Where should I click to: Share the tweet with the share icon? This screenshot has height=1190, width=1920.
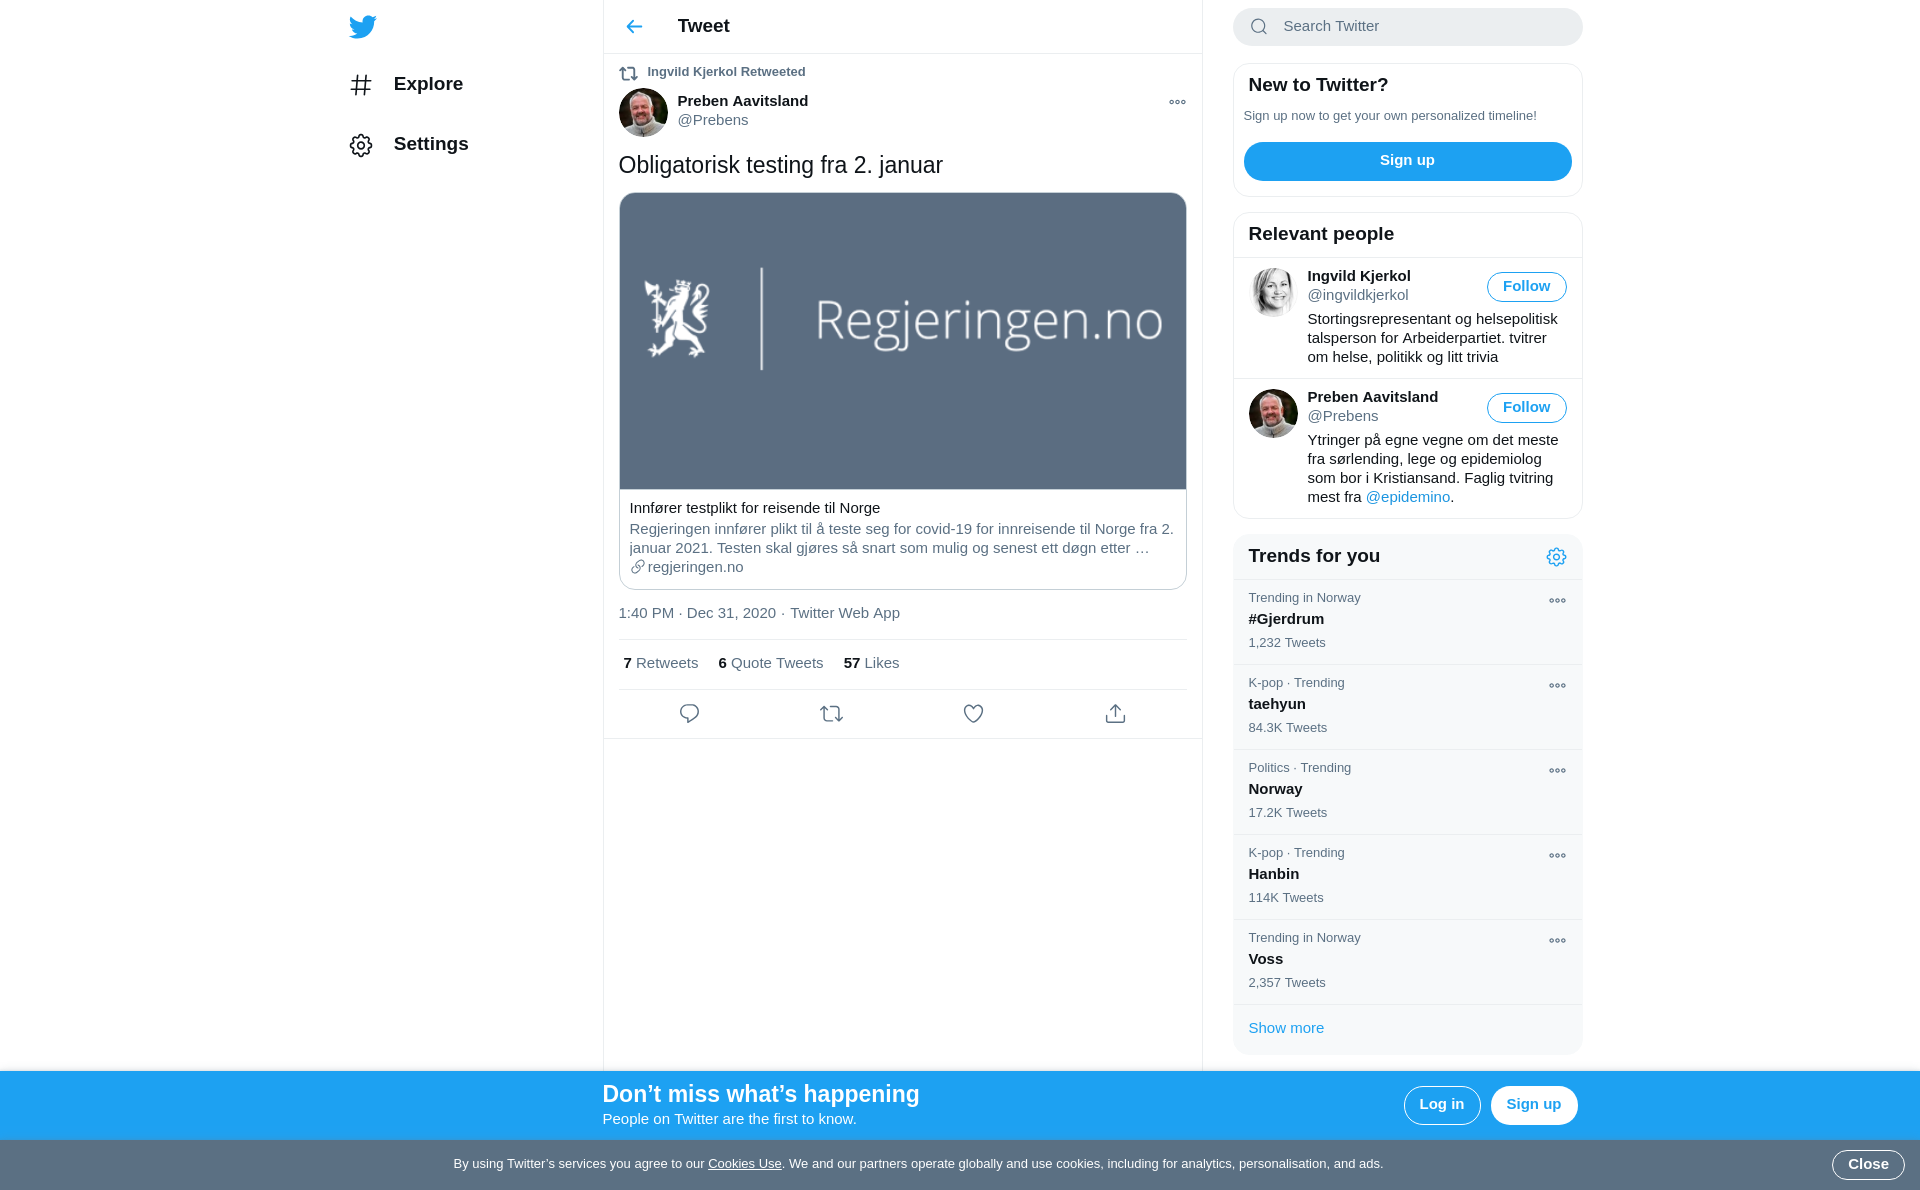coord(1115,714)
